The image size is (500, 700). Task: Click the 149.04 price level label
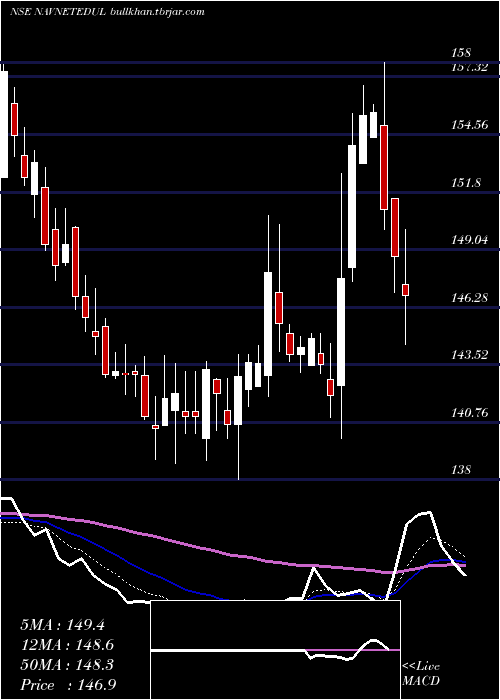coord(469,240)
